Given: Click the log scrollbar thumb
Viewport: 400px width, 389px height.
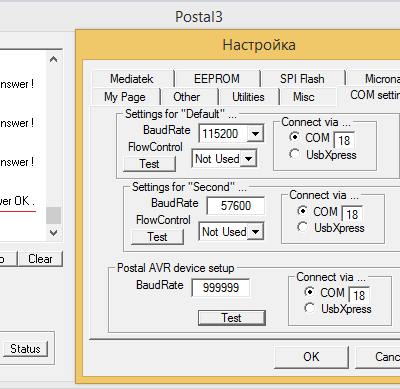Looking at the screenshot, I should pyautogui.click(x=53, y=215).
